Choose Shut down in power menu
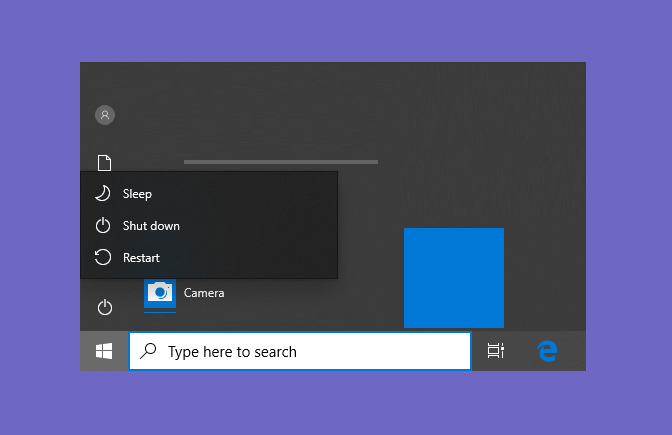The image size is (672, 435). point(209,225)
